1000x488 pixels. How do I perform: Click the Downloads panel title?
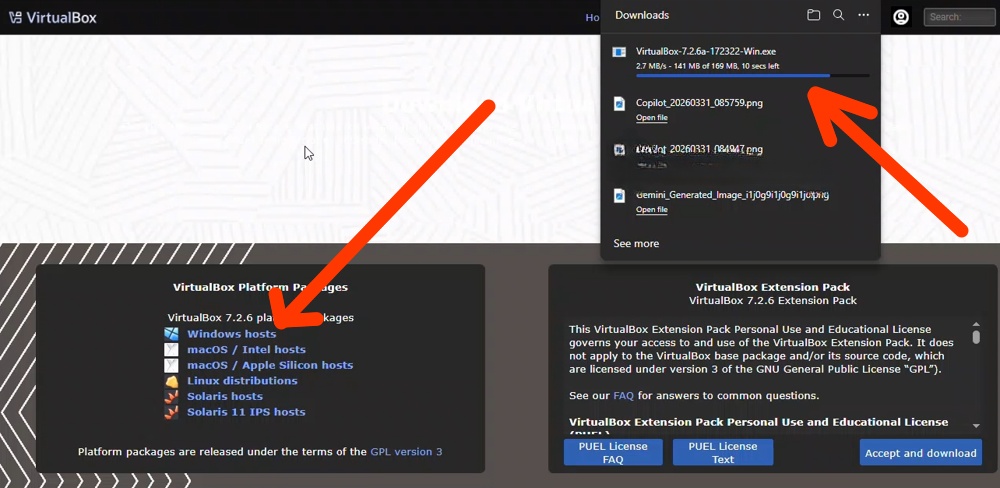tap(642, 15)
